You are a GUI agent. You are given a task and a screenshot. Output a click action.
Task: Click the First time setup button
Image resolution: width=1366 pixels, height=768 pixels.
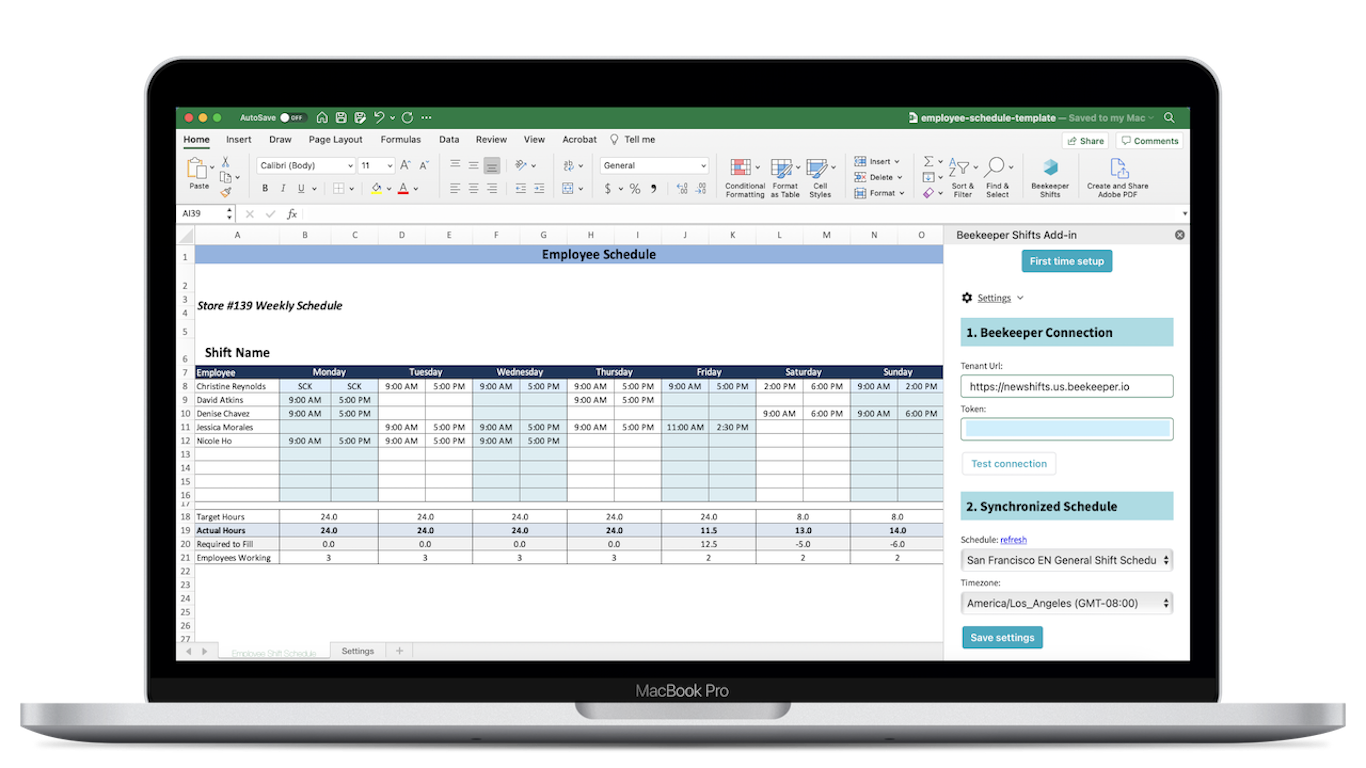tap(1067, 261)
